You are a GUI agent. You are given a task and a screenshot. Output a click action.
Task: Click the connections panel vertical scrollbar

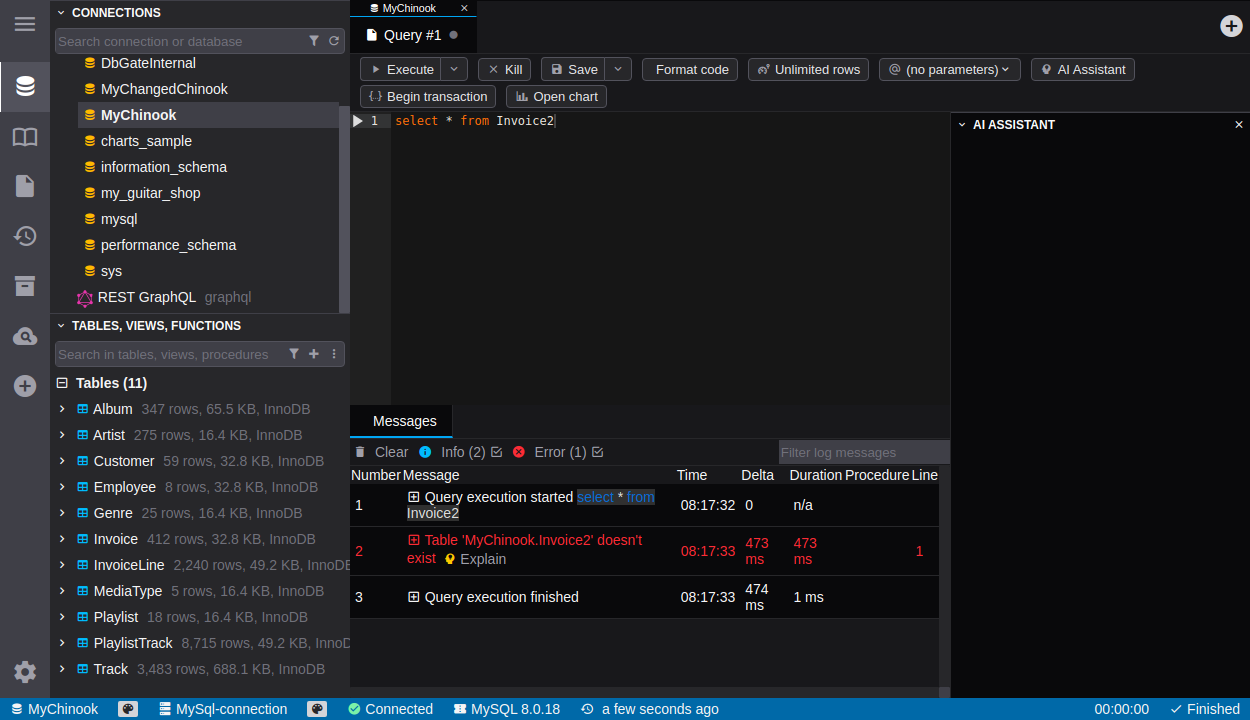(x=344, y=200)
